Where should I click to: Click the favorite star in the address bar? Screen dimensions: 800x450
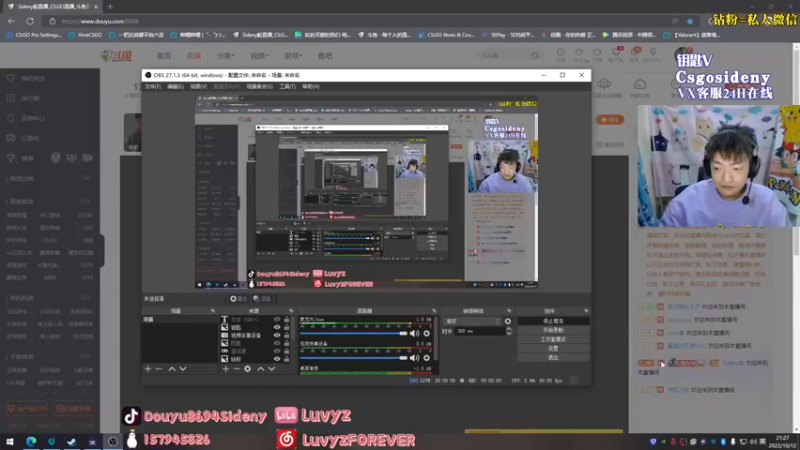click(690, 21)
